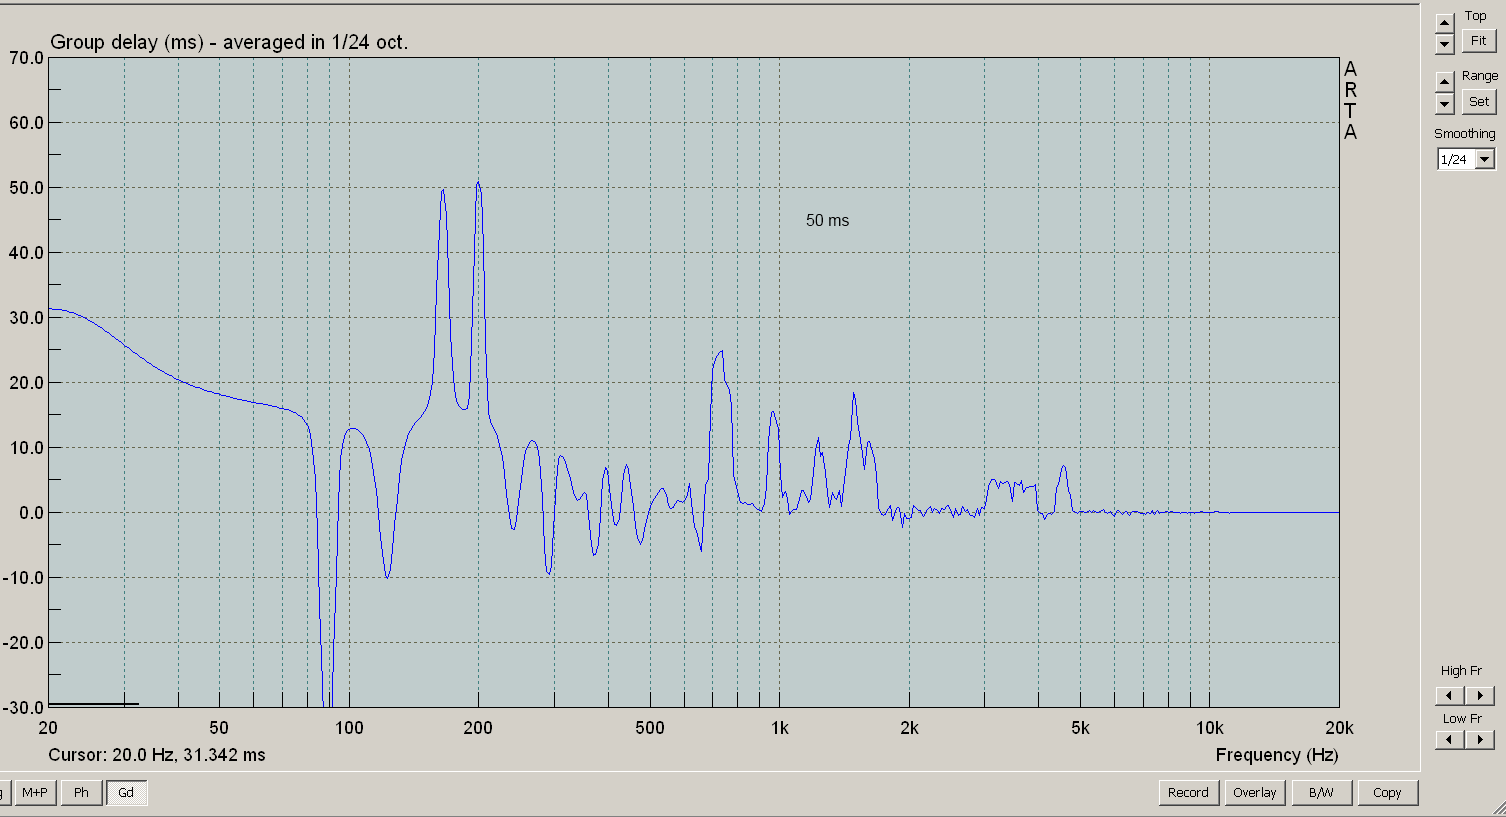
Task: Switch to Ph phase view
Action: 81,793
